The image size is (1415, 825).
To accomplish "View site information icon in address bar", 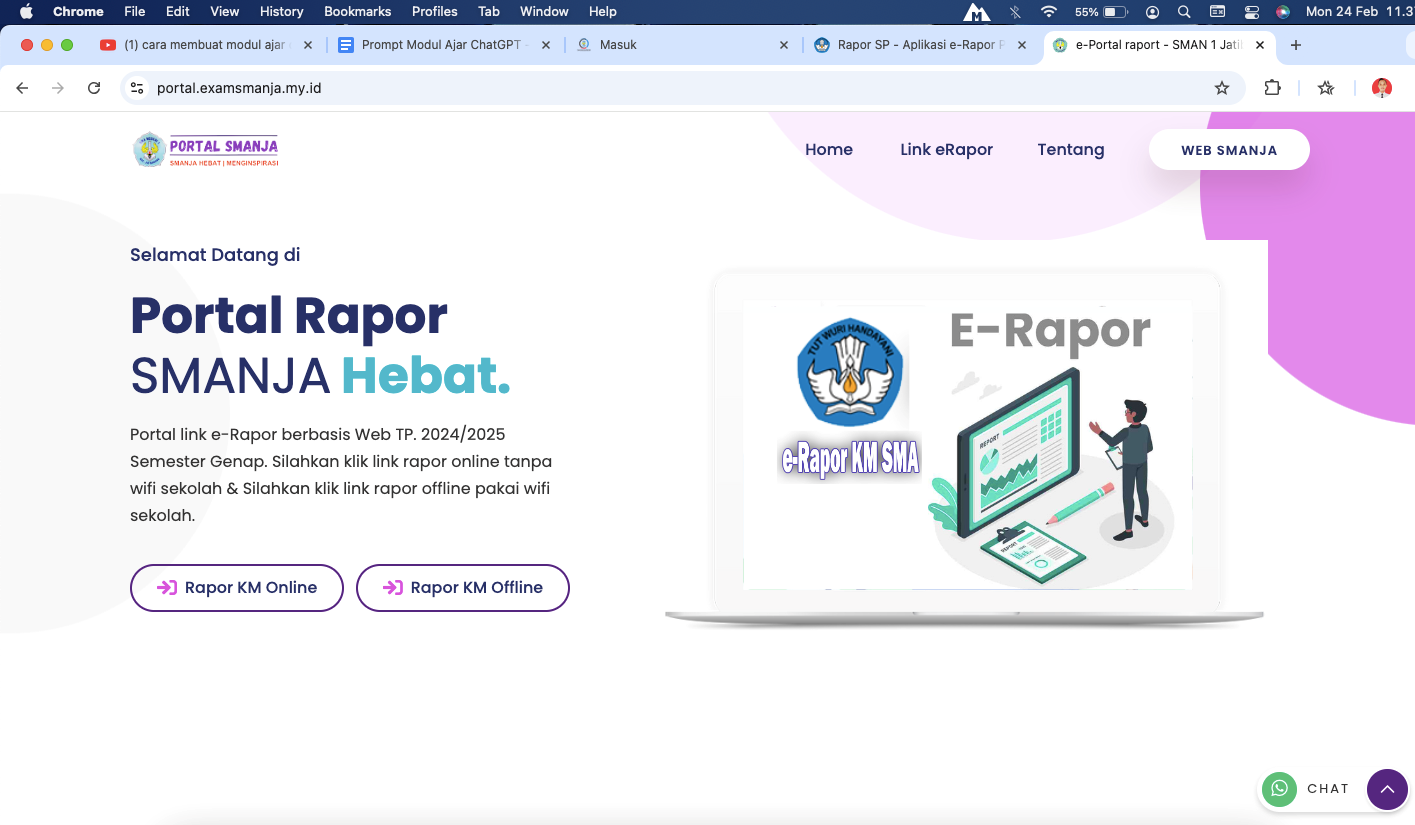I will (138, 88).
